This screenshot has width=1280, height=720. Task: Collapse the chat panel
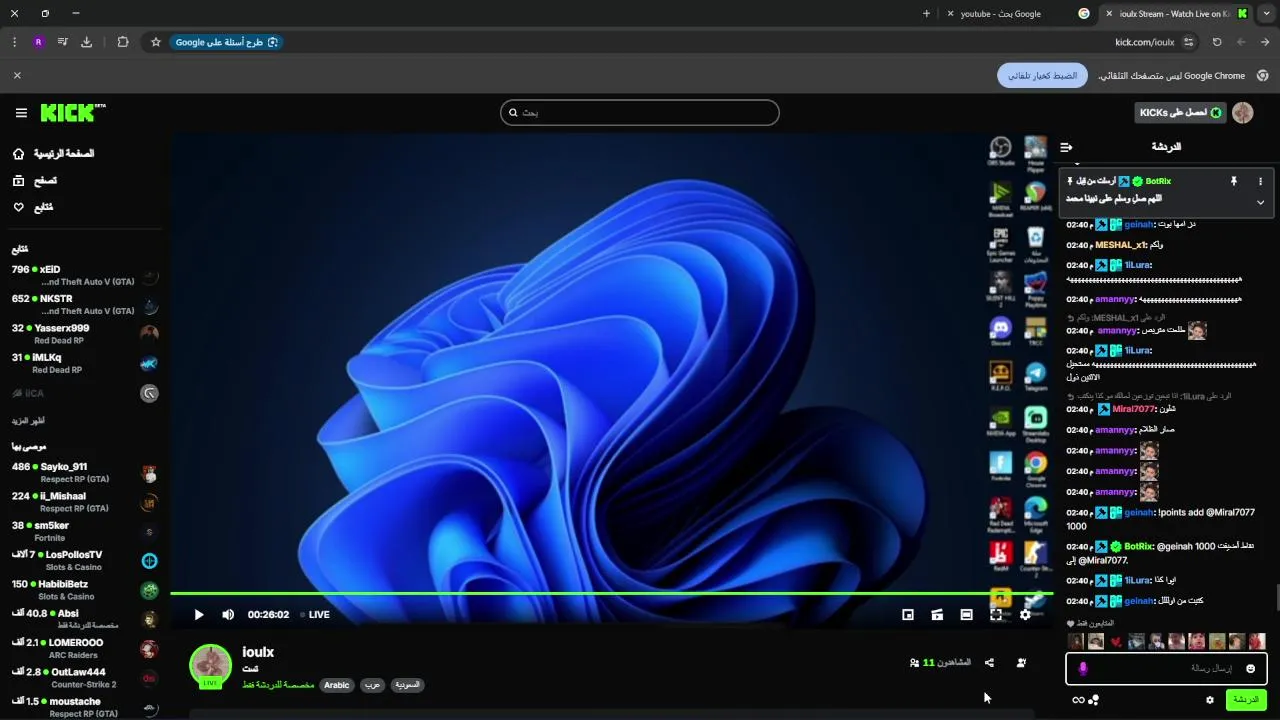tap(1066, 147)
